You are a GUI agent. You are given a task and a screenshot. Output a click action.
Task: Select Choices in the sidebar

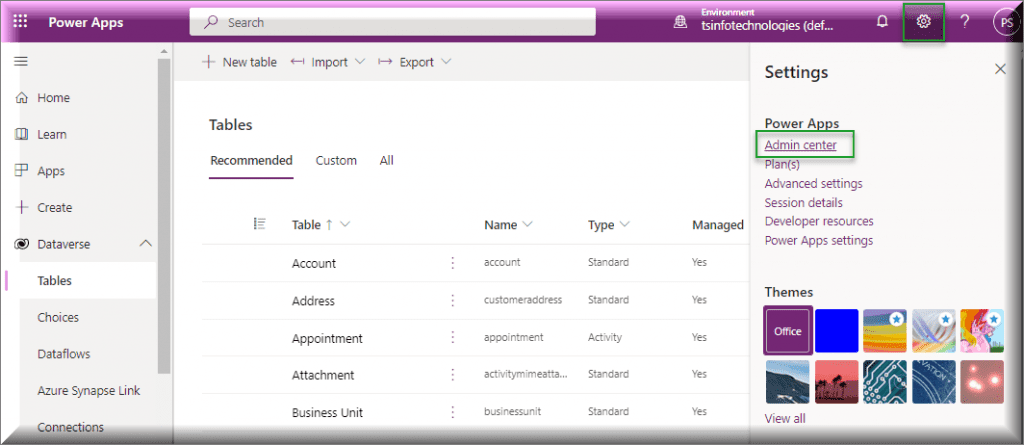tap(58, 318)
